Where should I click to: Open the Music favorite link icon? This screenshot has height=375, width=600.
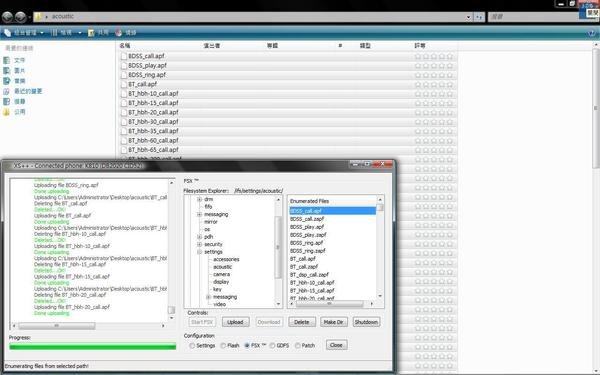pyautogui.click(x=7, y=81)
